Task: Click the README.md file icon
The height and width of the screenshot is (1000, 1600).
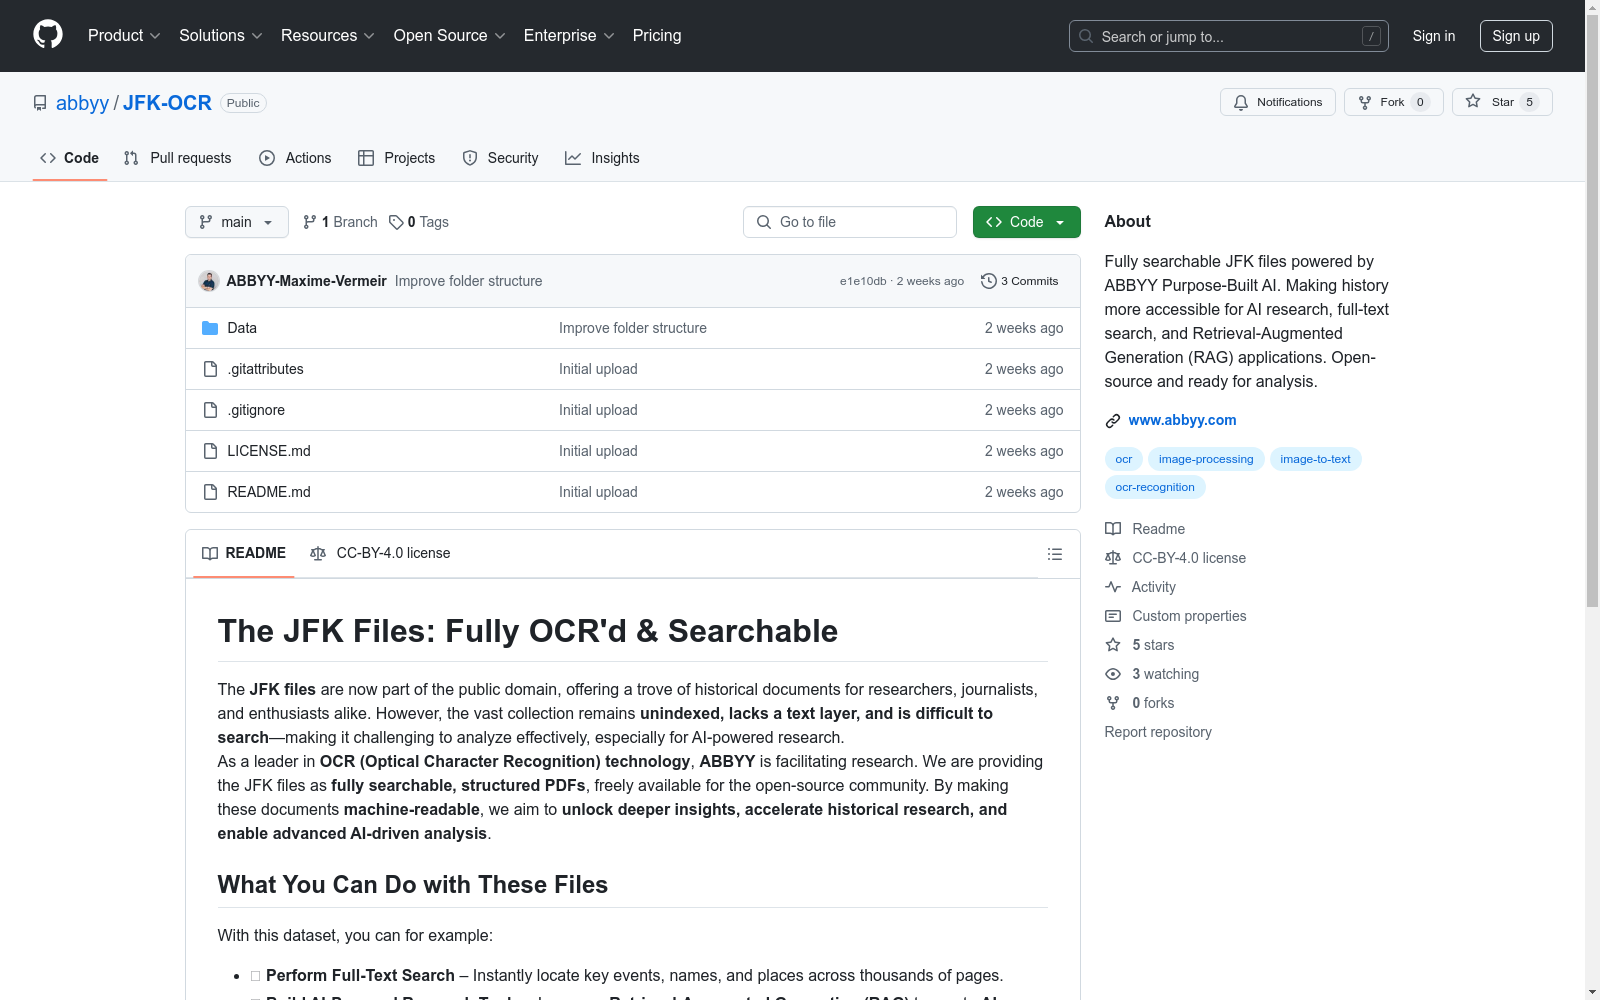Action: [210, 492]
